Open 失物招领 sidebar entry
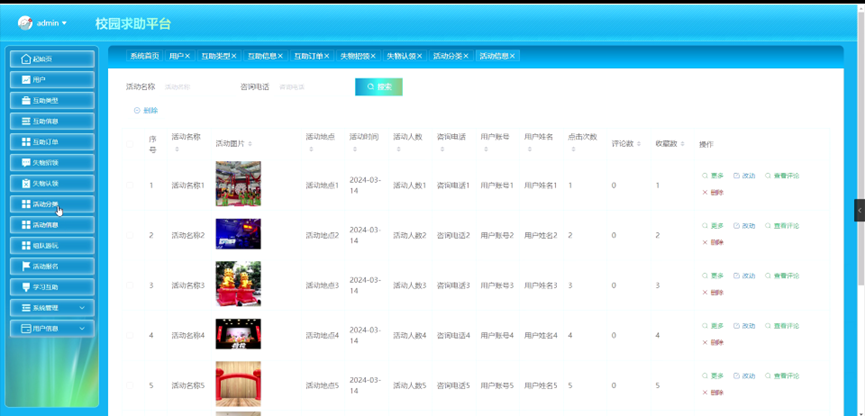Image resolution: width=865 pixels, height=416 pixels. click(52, 163)
